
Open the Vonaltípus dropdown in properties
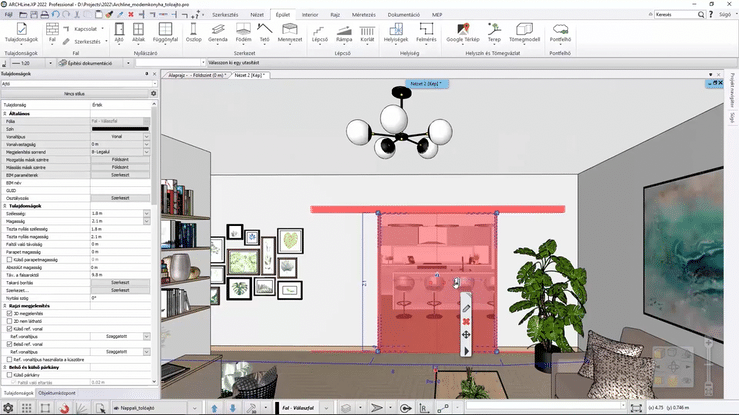pyautogui.click(x=146, y=136)
